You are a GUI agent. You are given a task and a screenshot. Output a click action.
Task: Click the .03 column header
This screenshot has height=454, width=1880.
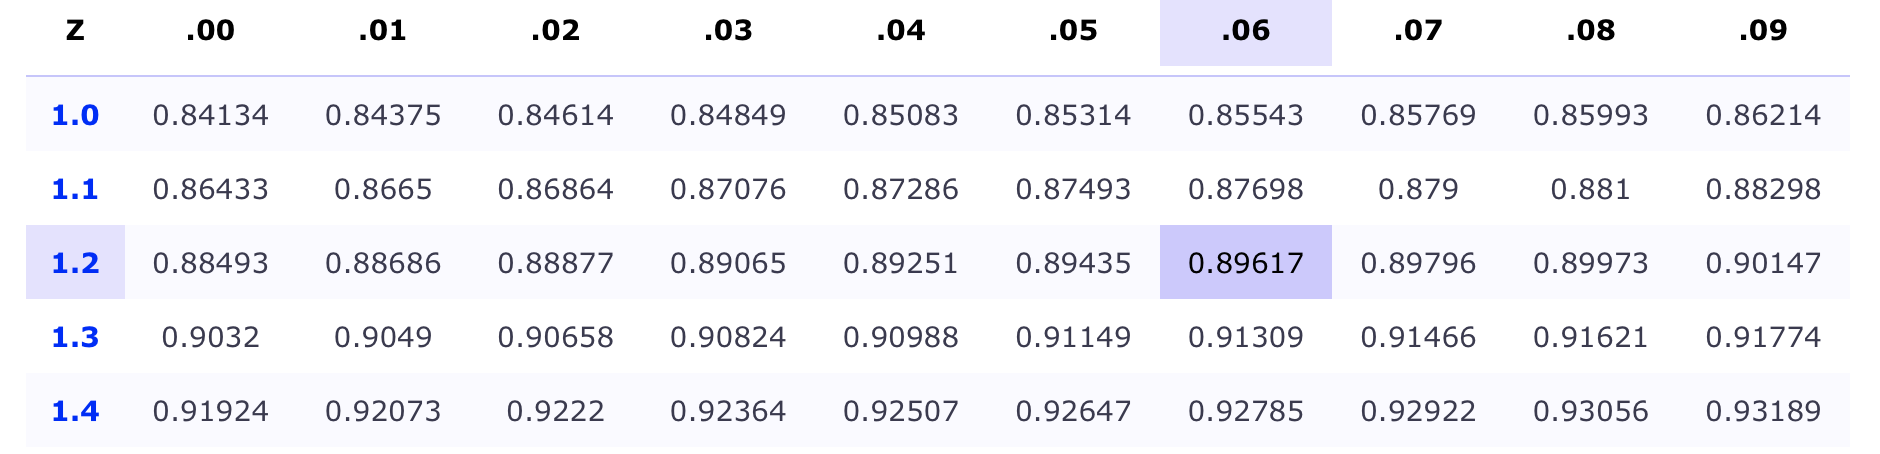click(728, 31)
